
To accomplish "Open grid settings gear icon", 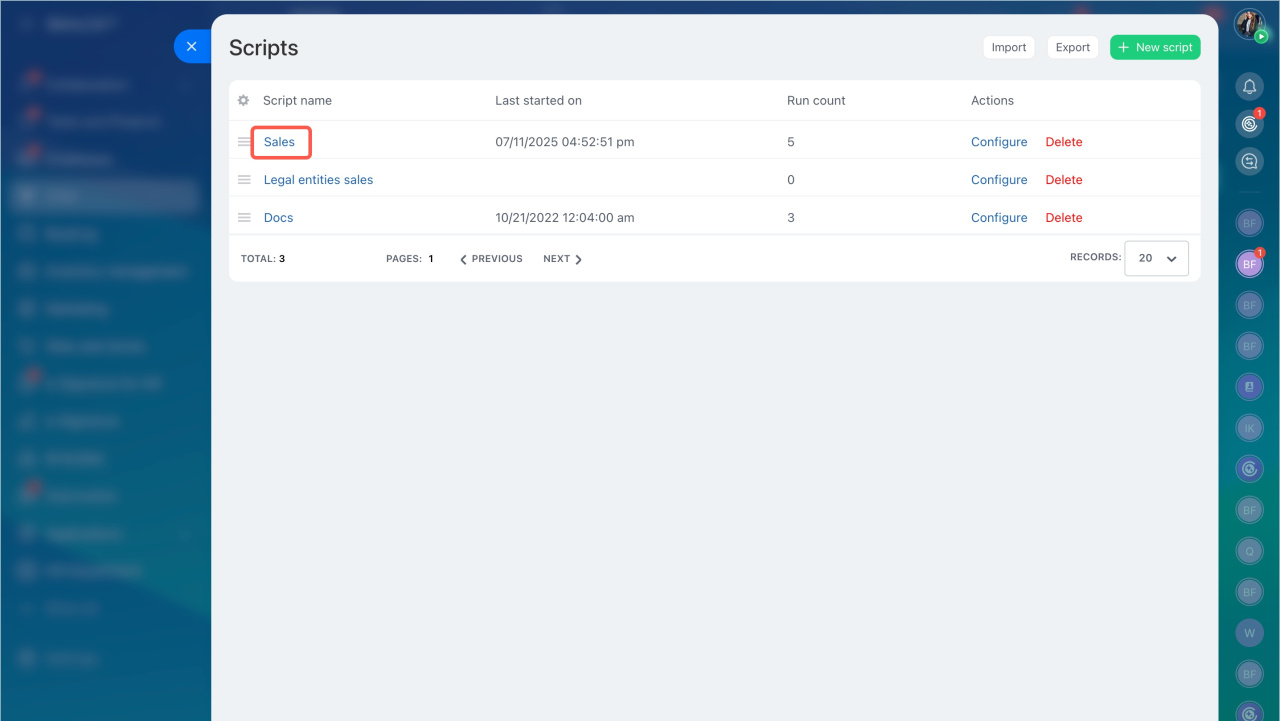I will pyautogui.click(x=243, y=101).
